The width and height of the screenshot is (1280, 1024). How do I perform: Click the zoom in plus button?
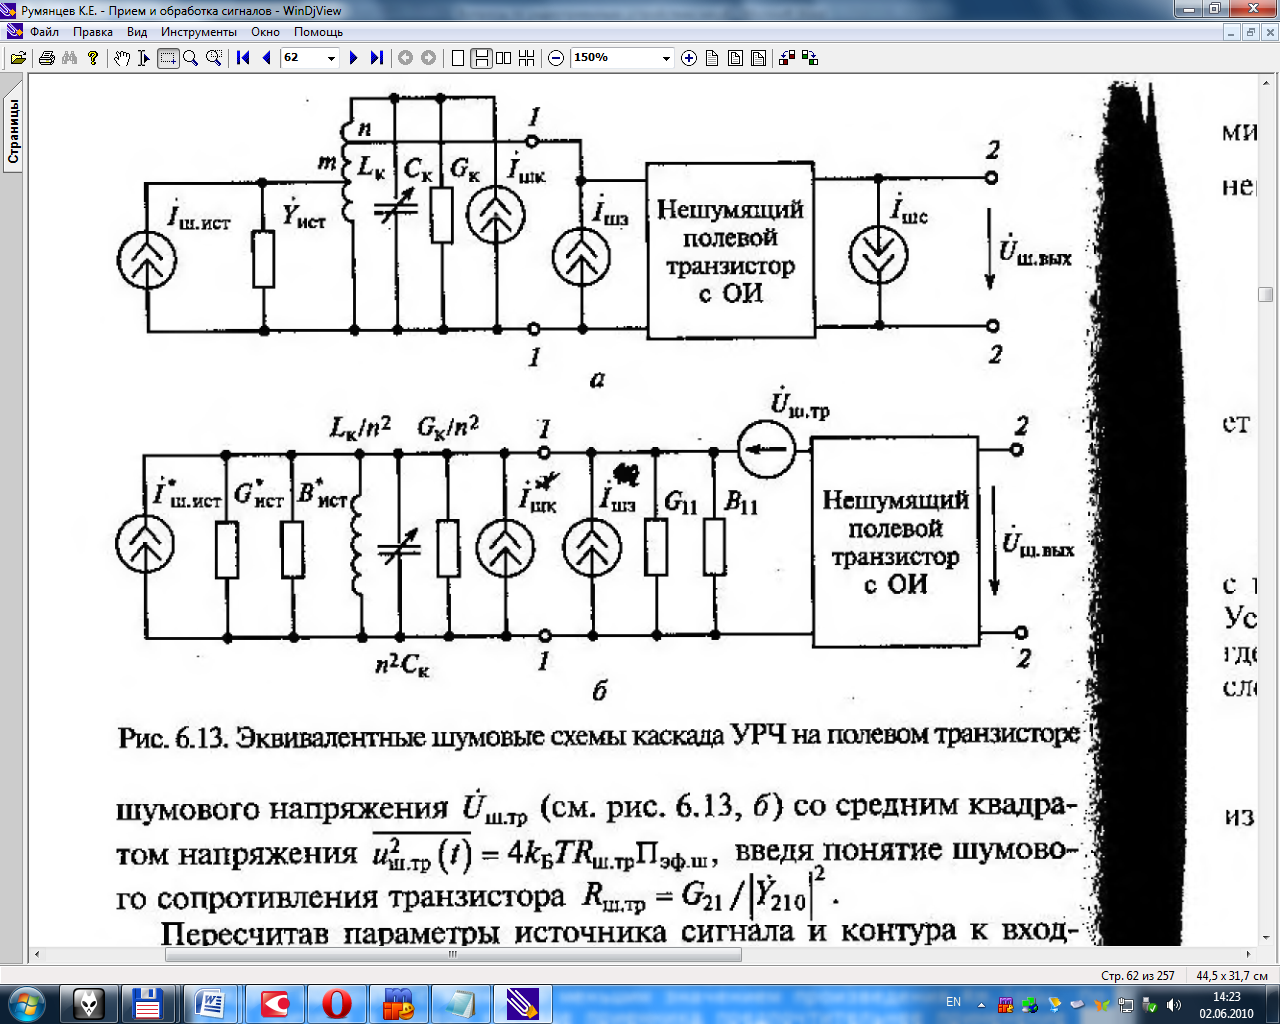(689, 58)
